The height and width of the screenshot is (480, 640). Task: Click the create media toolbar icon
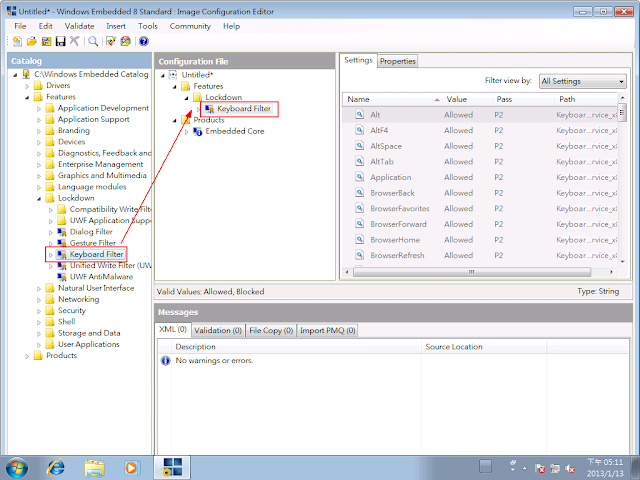[x=125, y=41]
